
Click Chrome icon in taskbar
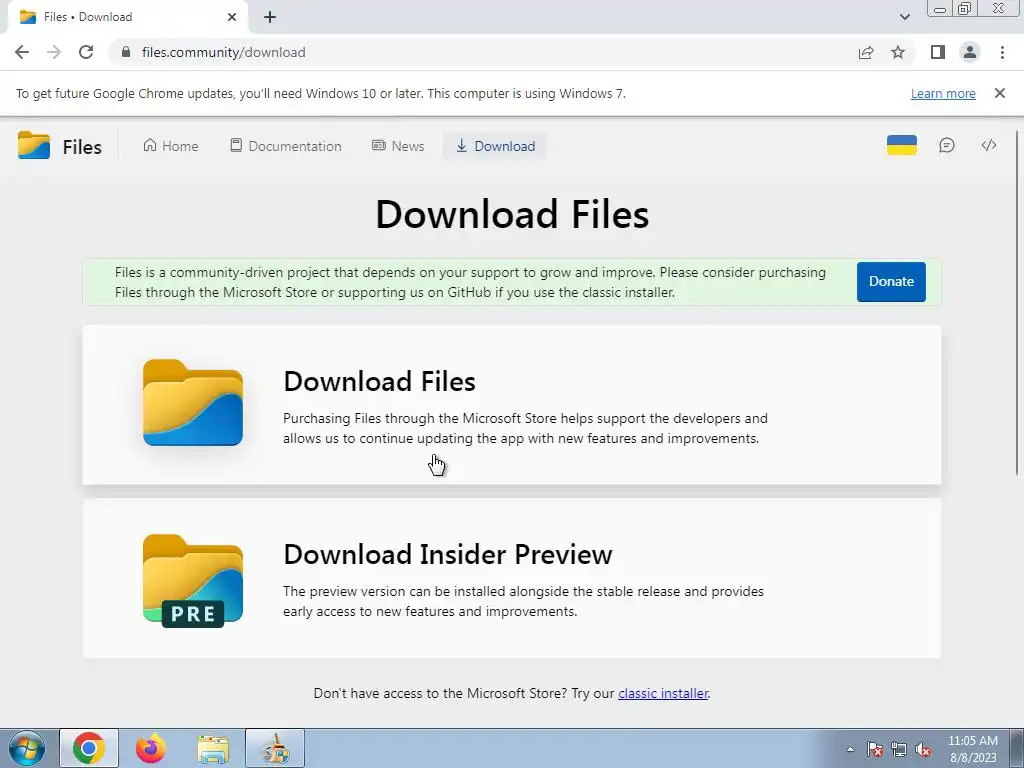coord(89,748)
